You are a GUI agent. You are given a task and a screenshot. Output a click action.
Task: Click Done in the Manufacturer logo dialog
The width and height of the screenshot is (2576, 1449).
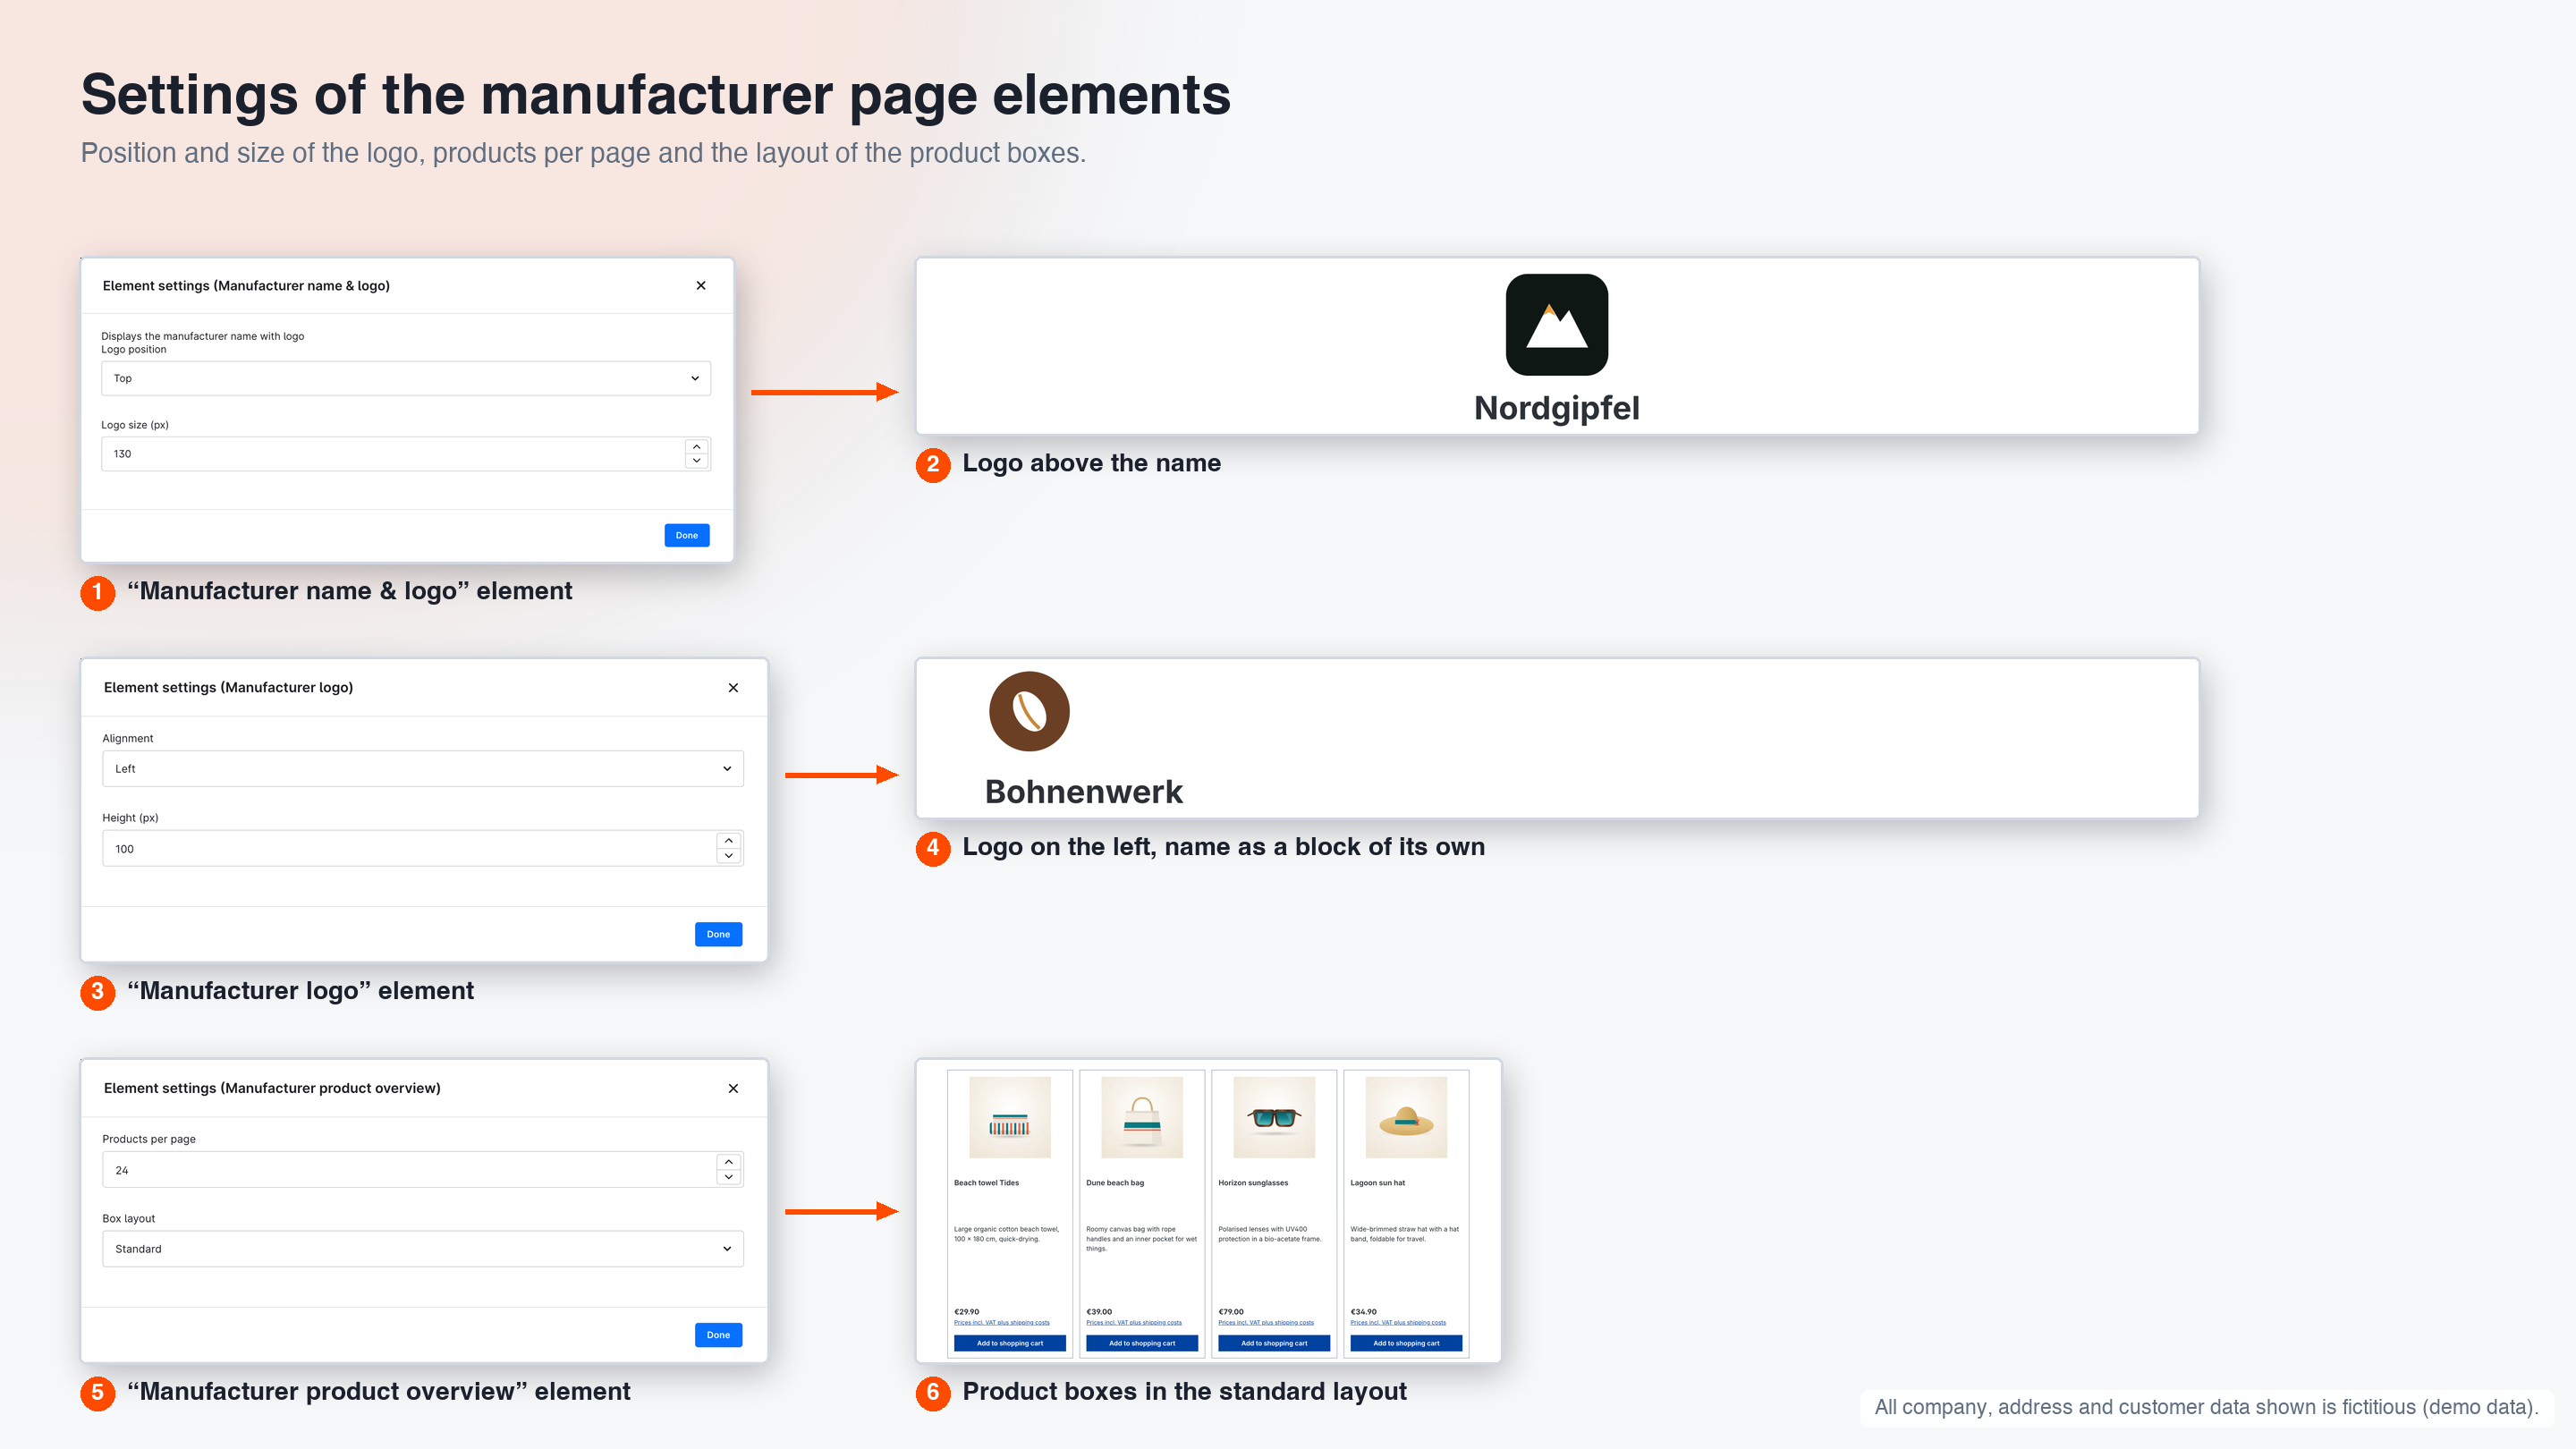718,934
